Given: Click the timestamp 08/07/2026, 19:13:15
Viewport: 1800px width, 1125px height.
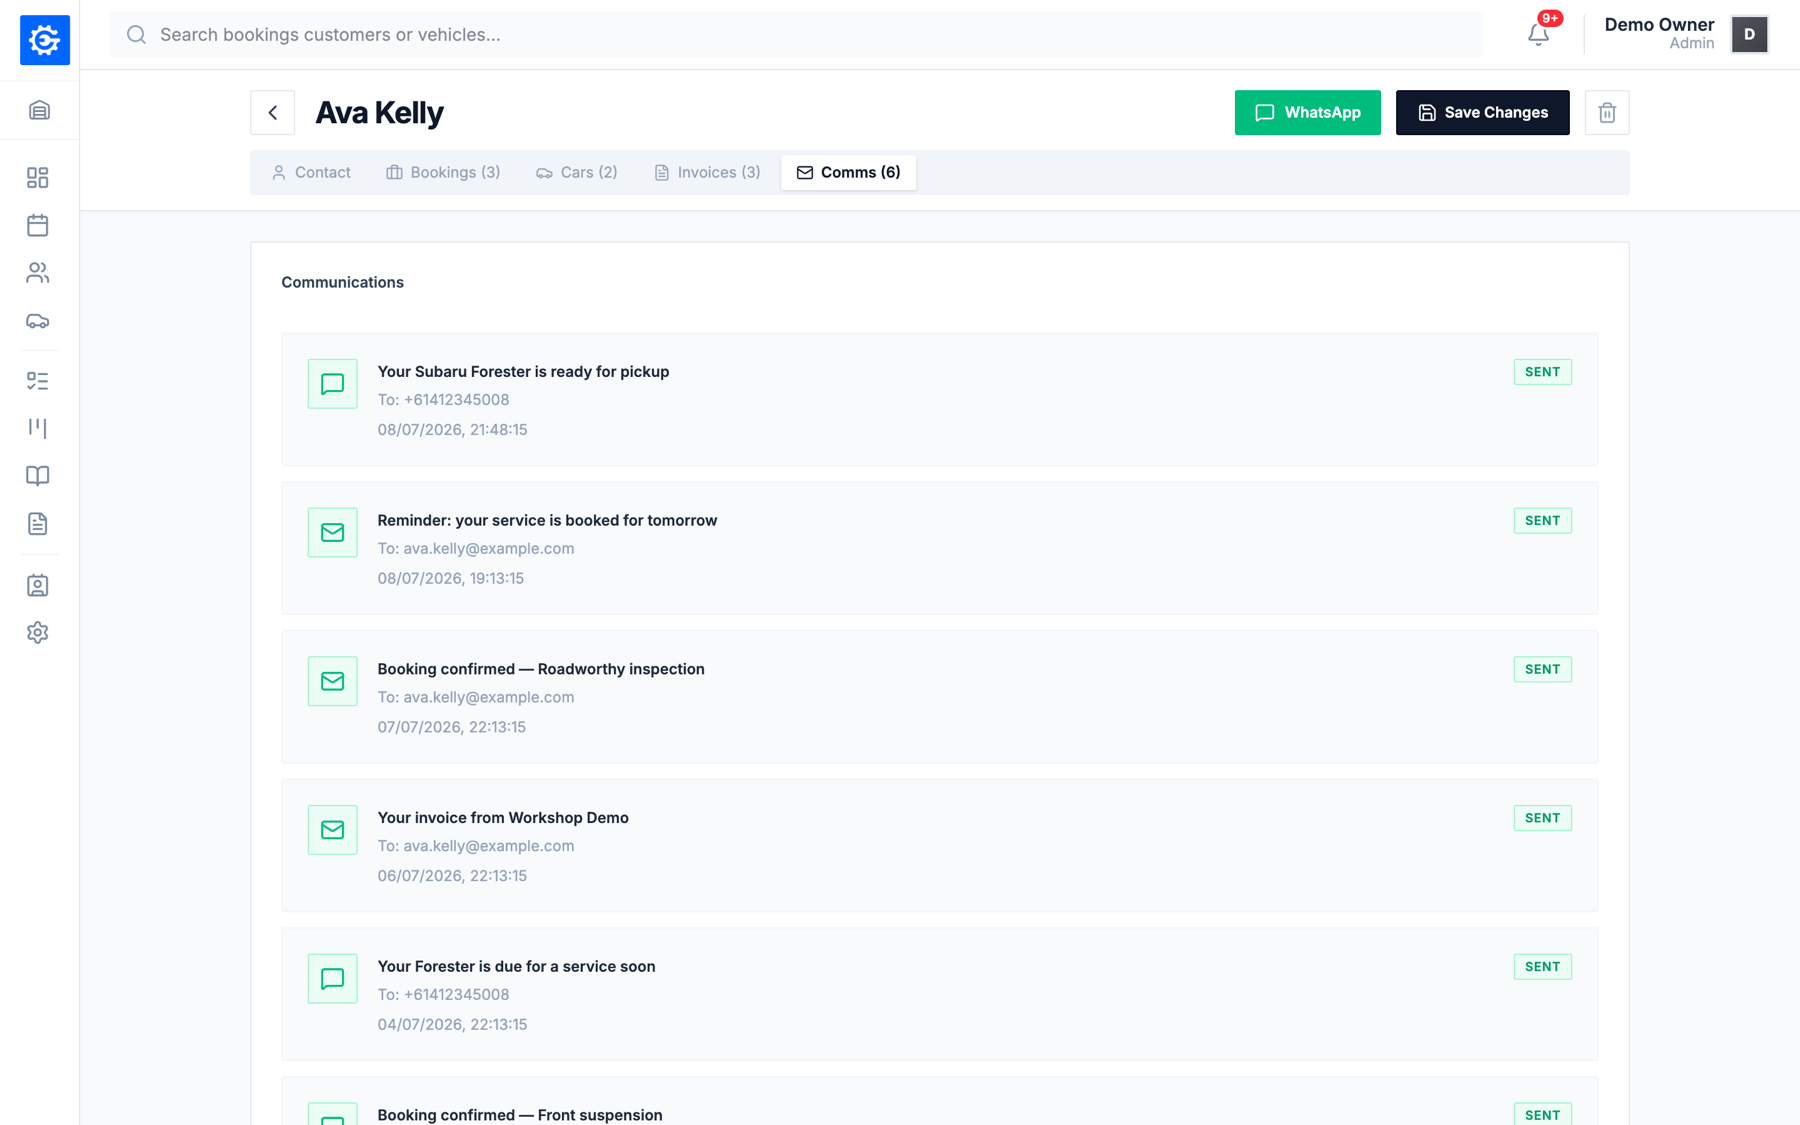Looking at the screenshot, I should pos(451,579).
